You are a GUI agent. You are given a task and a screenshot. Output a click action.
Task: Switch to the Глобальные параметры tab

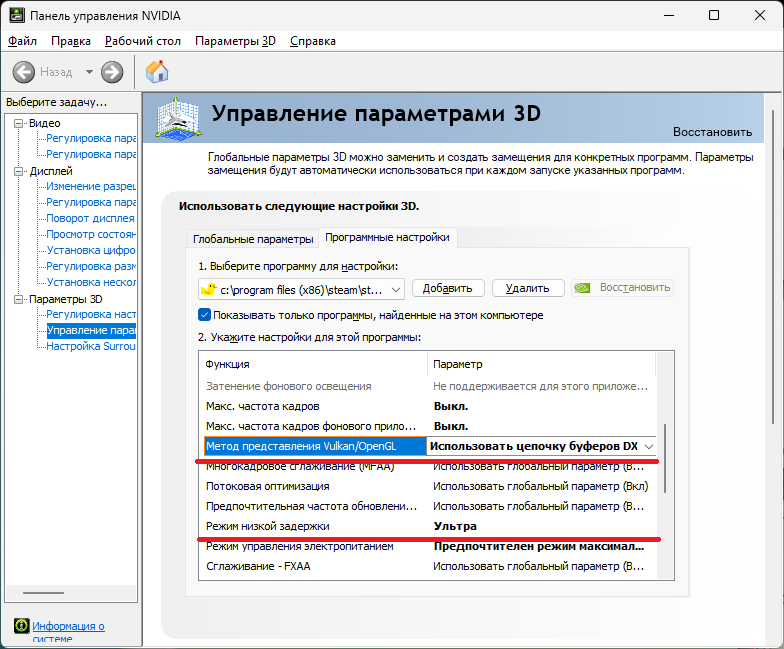click(252, 239)
